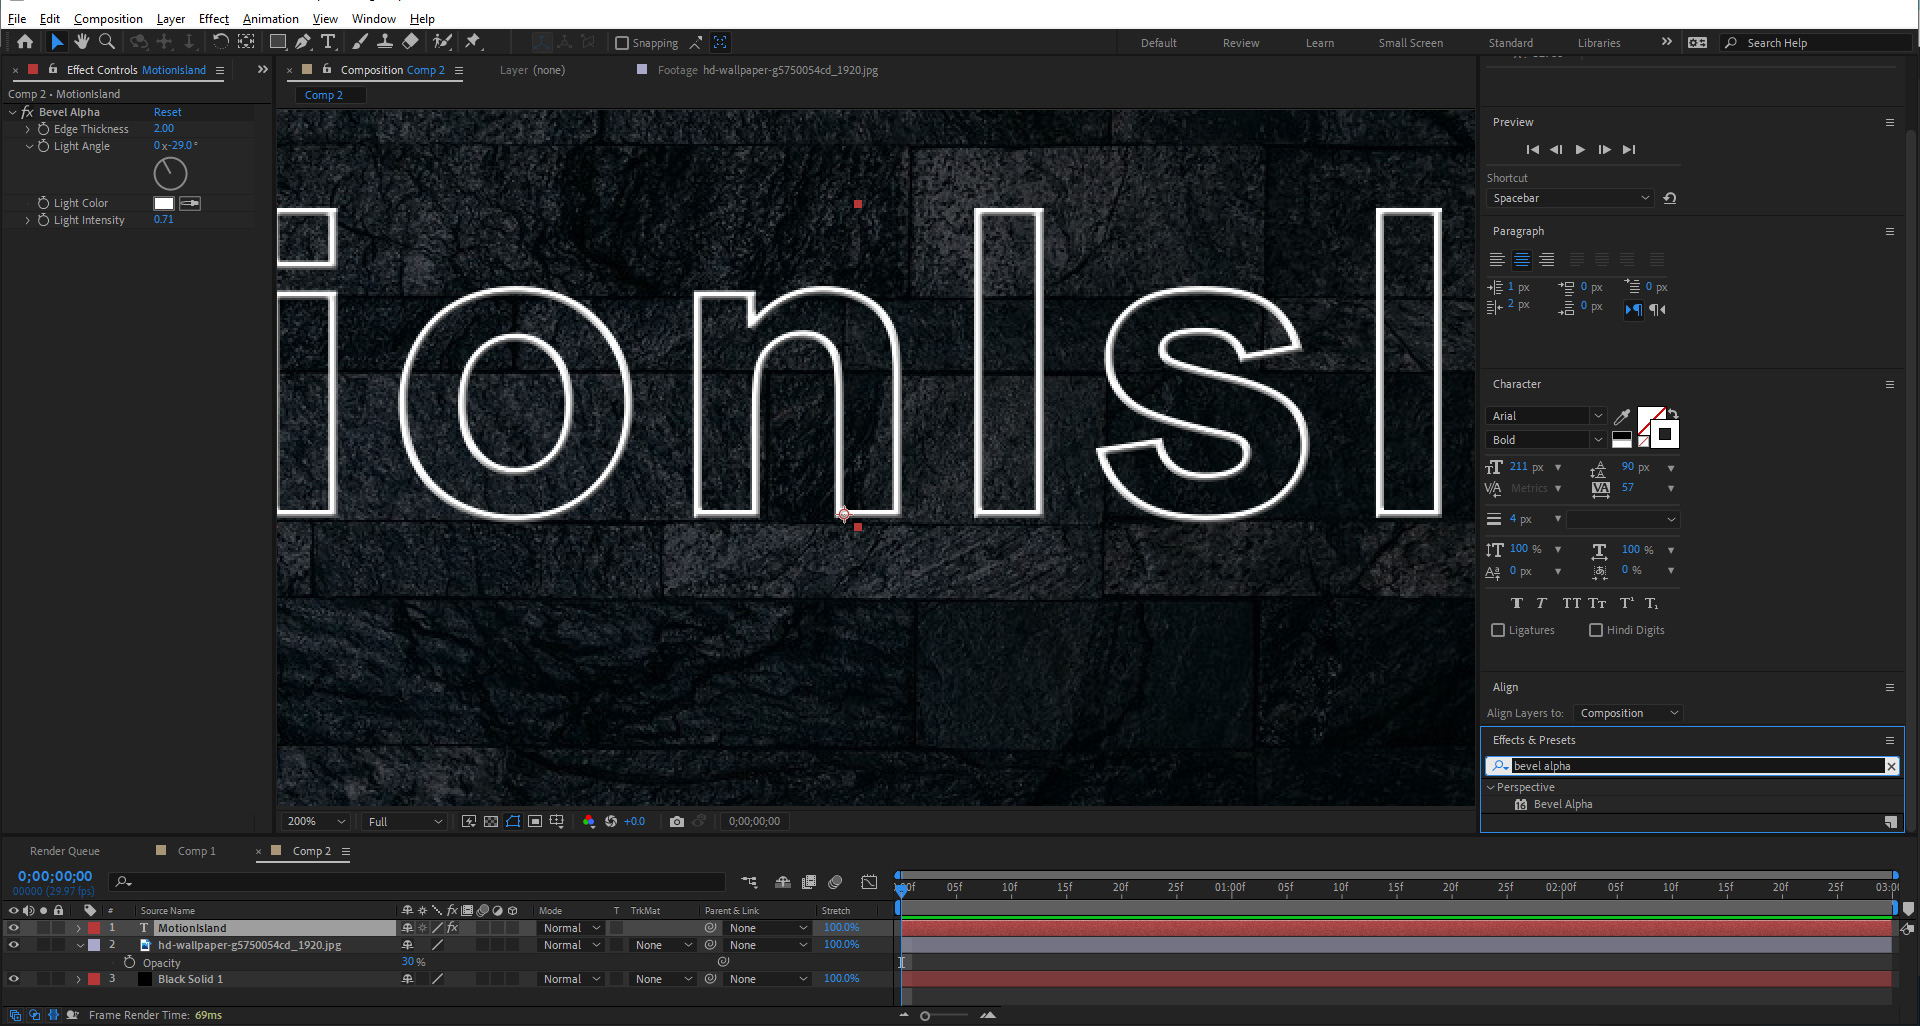Image resolution: width=1920 pixels, height=1026 pixels.
Task: Click the Faux Italic text style button
Action: (x=1541, y=604)
